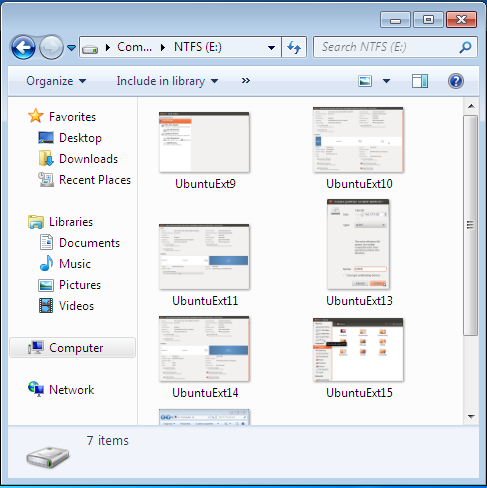
Task: Click the Videos filmstrip icon
Action: [x=46, y=305]
